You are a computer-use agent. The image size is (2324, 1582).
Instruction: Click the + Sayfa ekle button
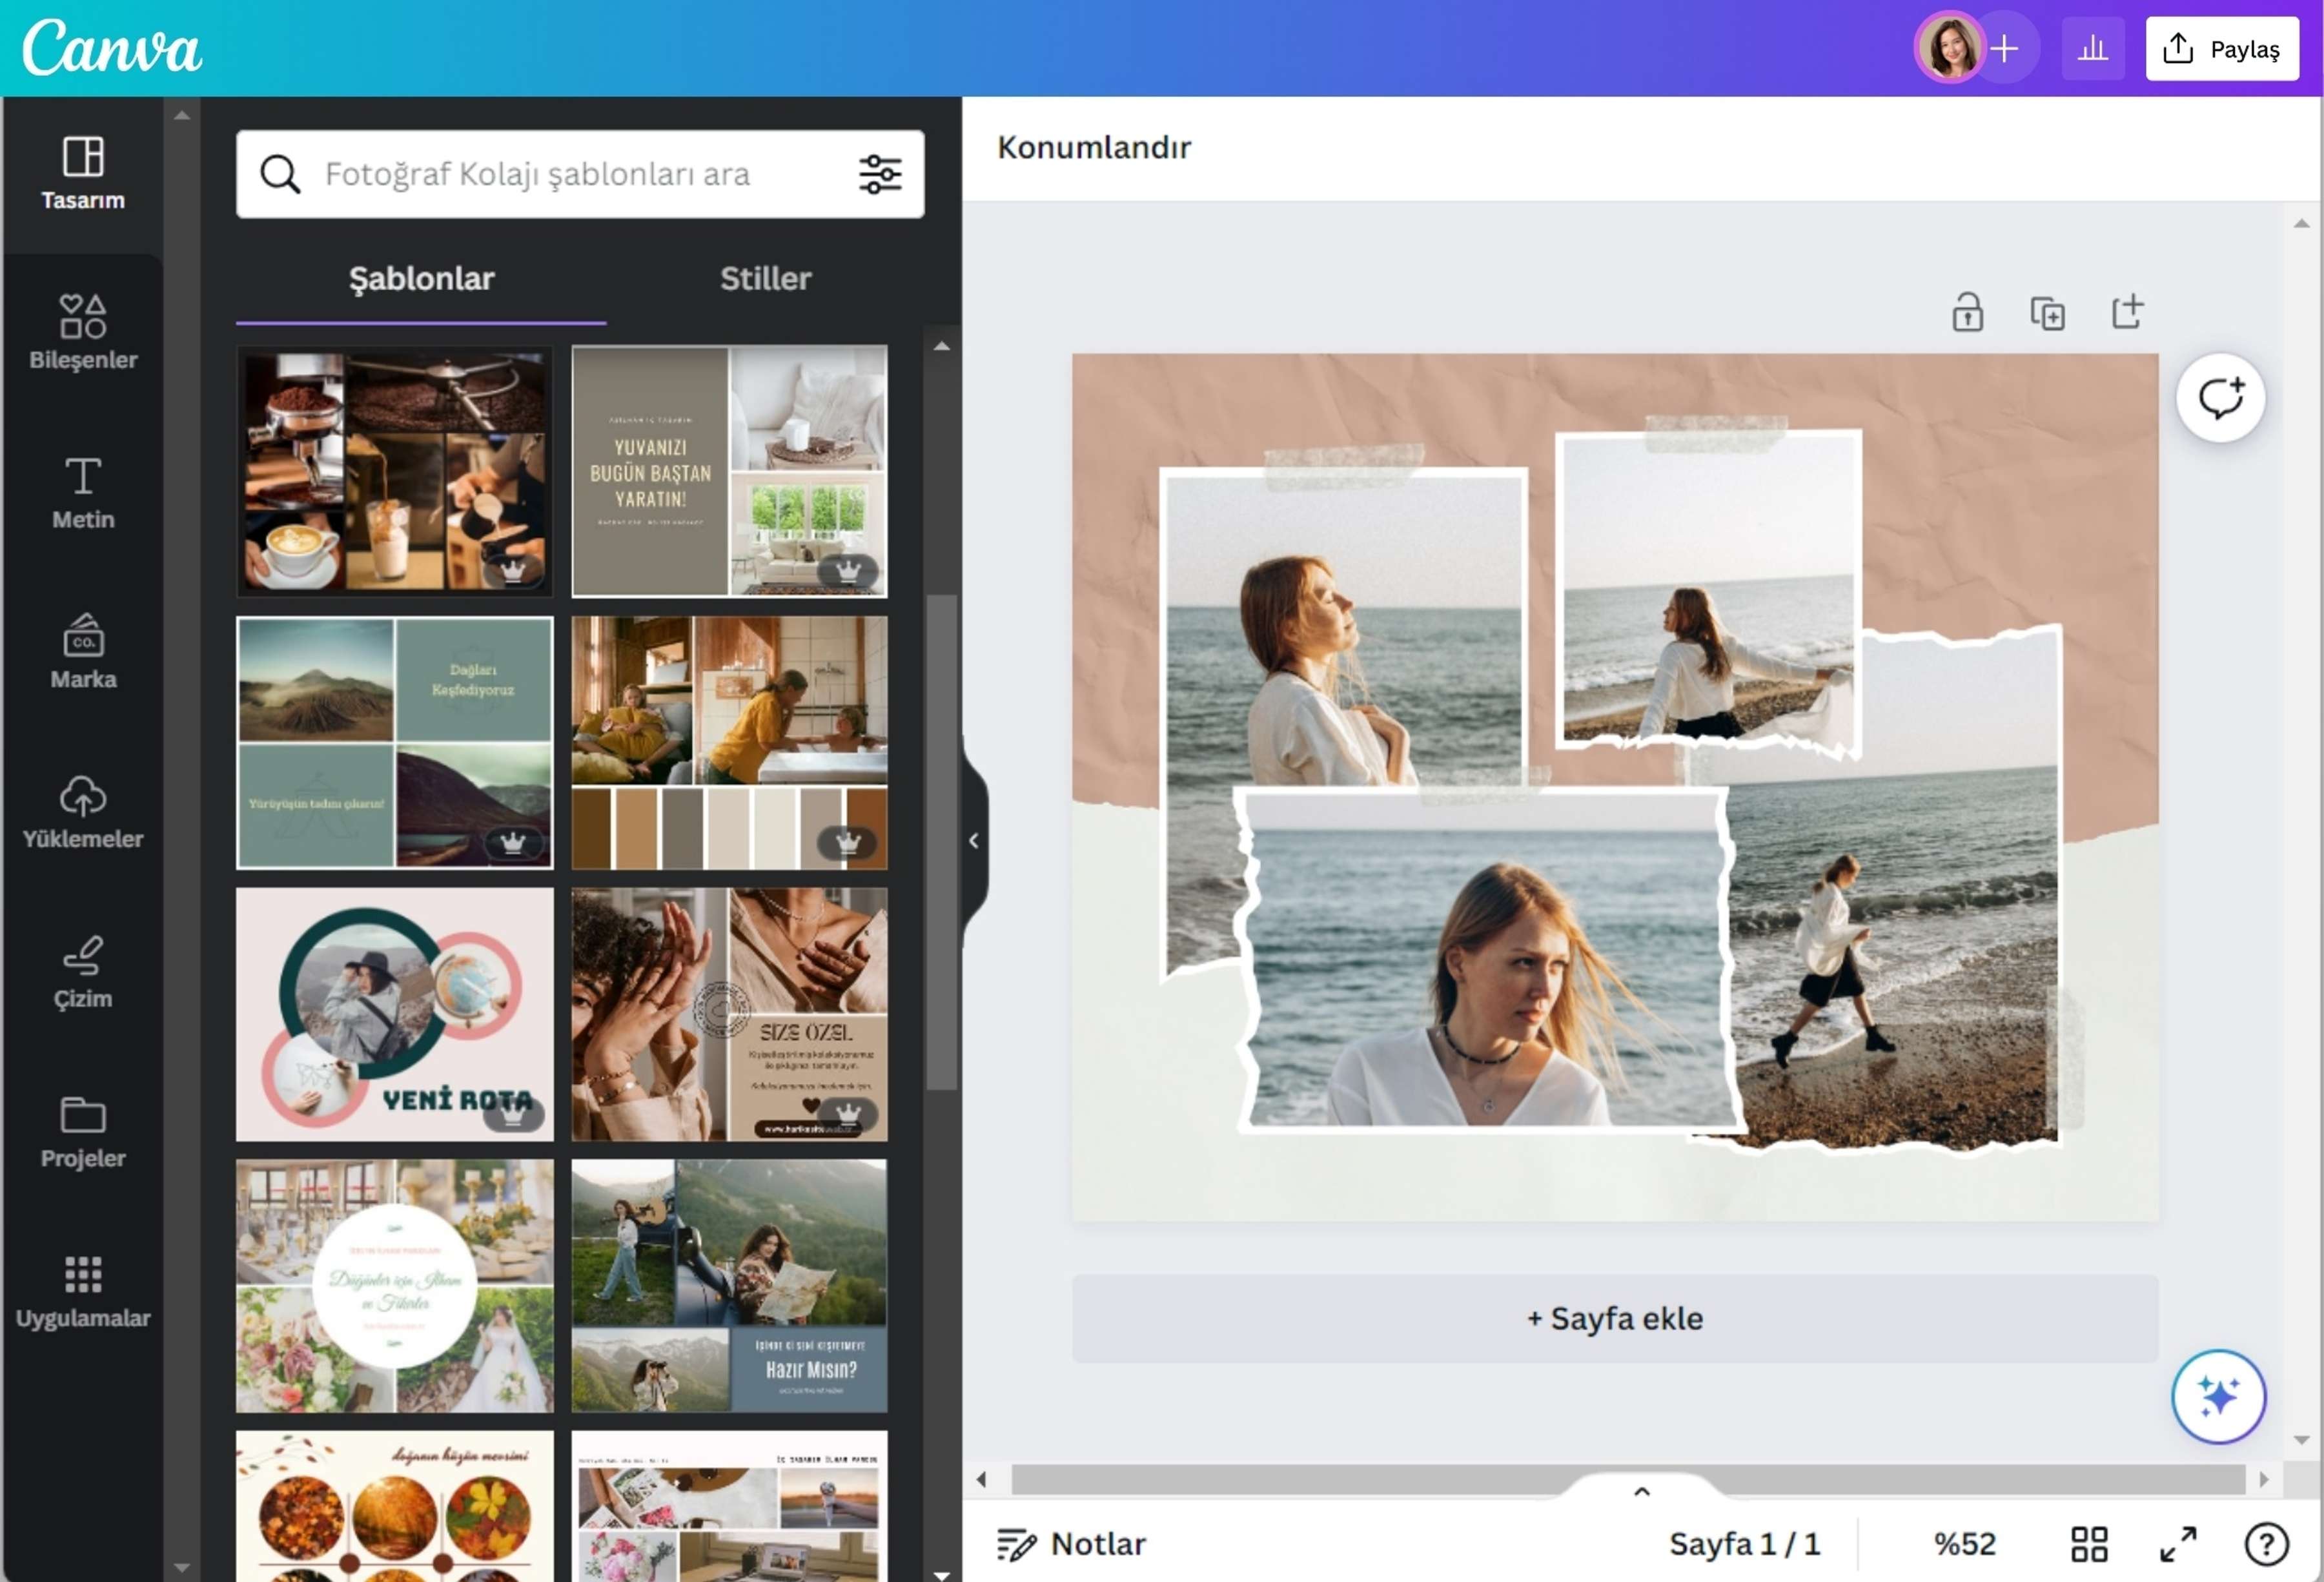coord(1614,1318)
